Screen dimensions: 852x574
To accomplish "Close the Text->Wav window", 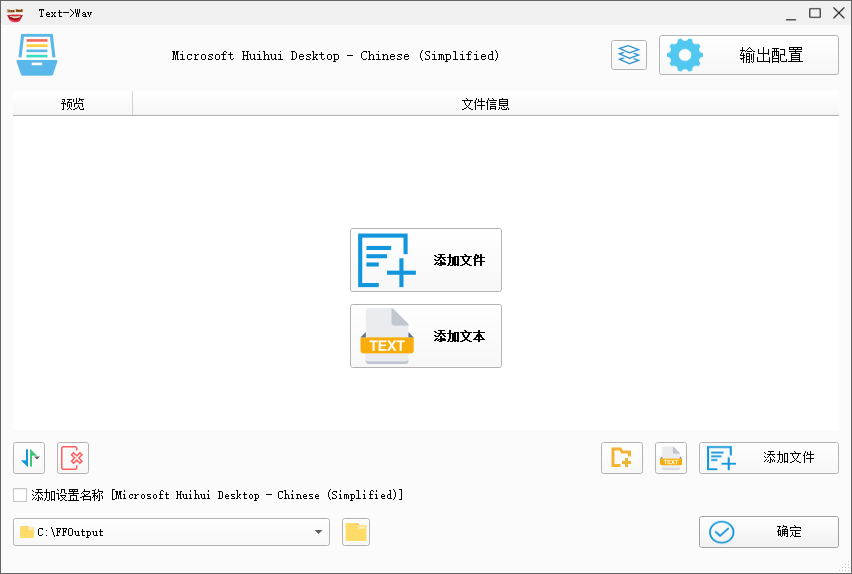I will pos(839,13).
